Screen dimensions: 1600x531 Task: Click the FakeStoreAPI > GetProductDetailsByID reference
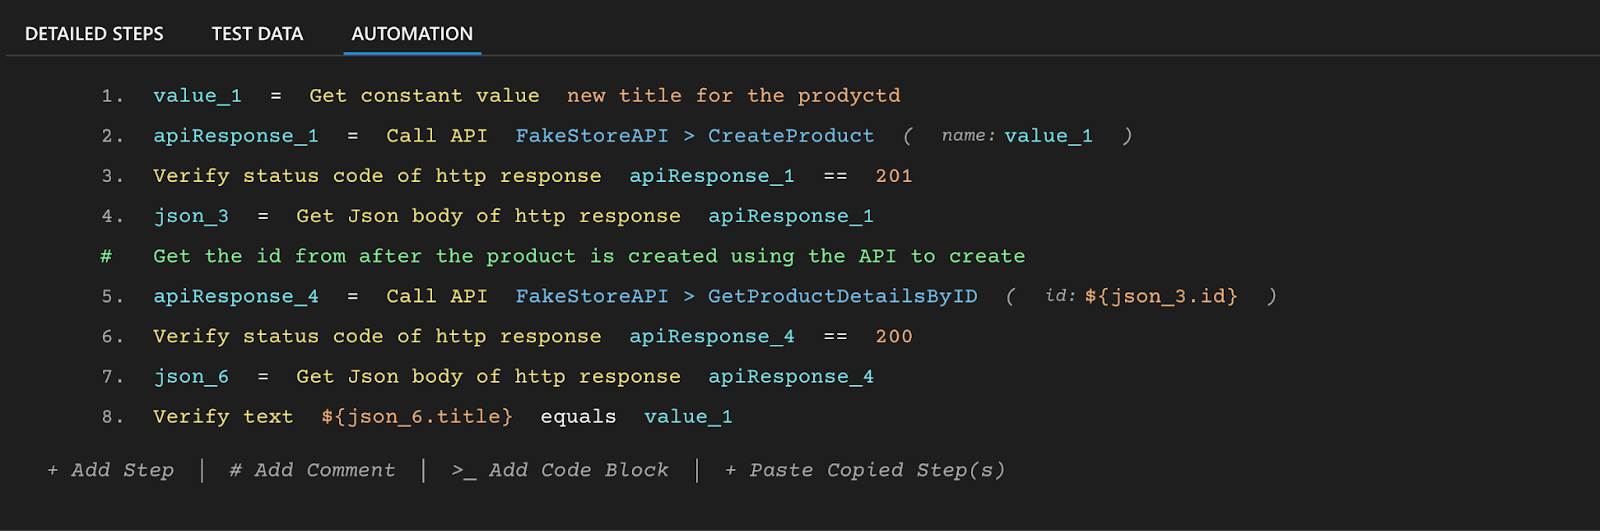tap(746, 296)
